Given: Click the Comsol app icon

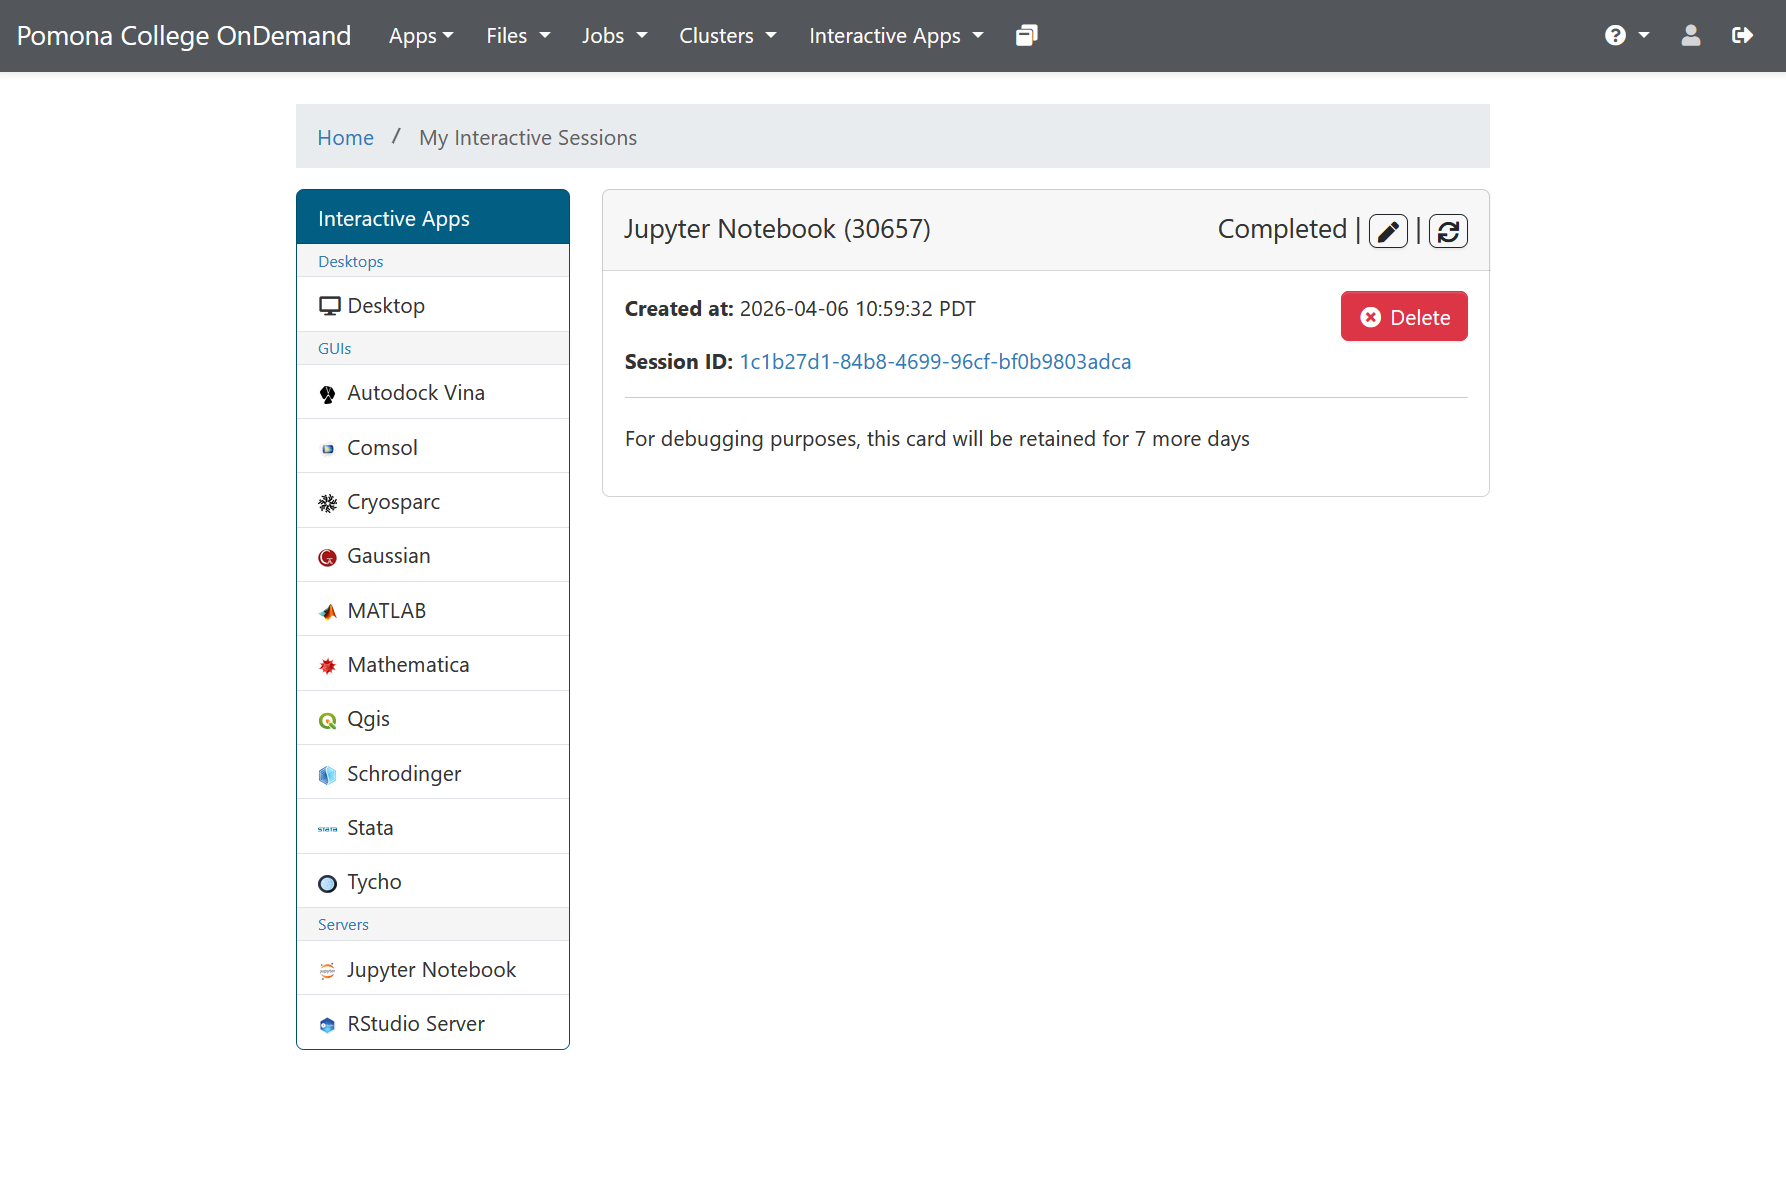Looking at the screenshot, I should click(x=327, y=449).
